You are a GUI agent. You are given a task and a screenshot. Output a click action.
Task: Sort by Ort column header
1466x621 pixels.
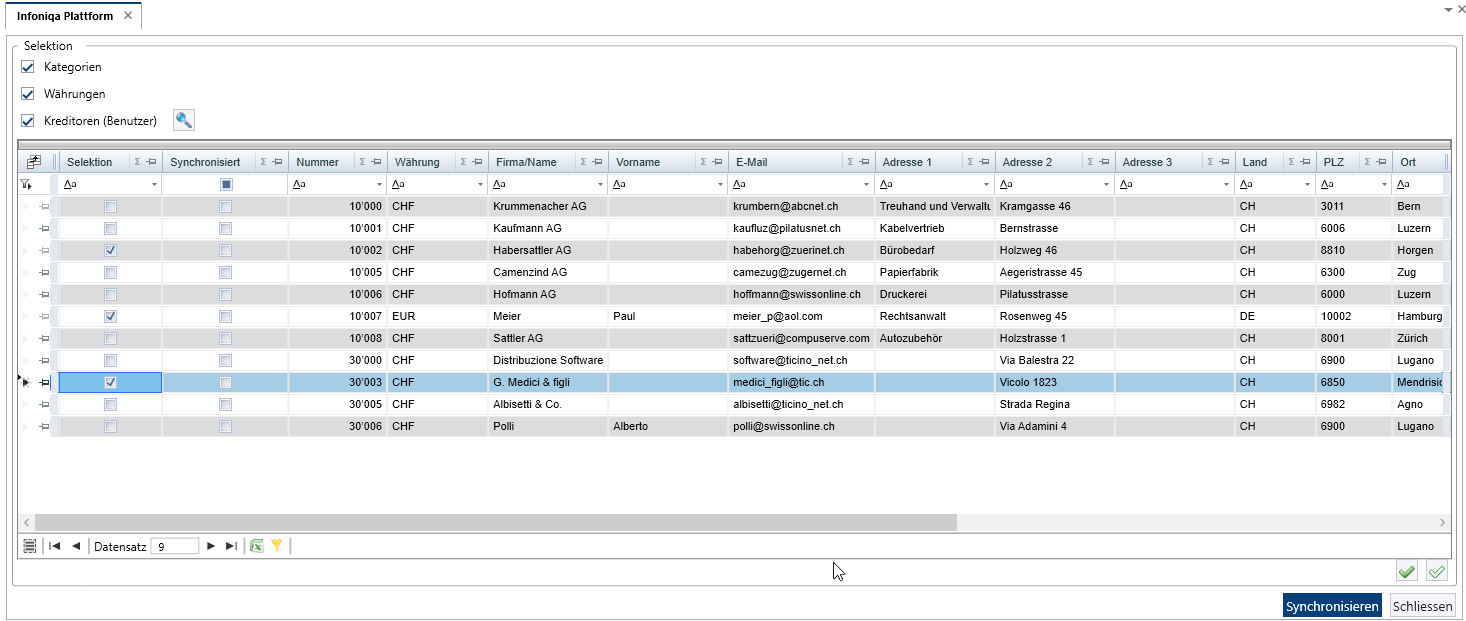(x=1408, y=162)
